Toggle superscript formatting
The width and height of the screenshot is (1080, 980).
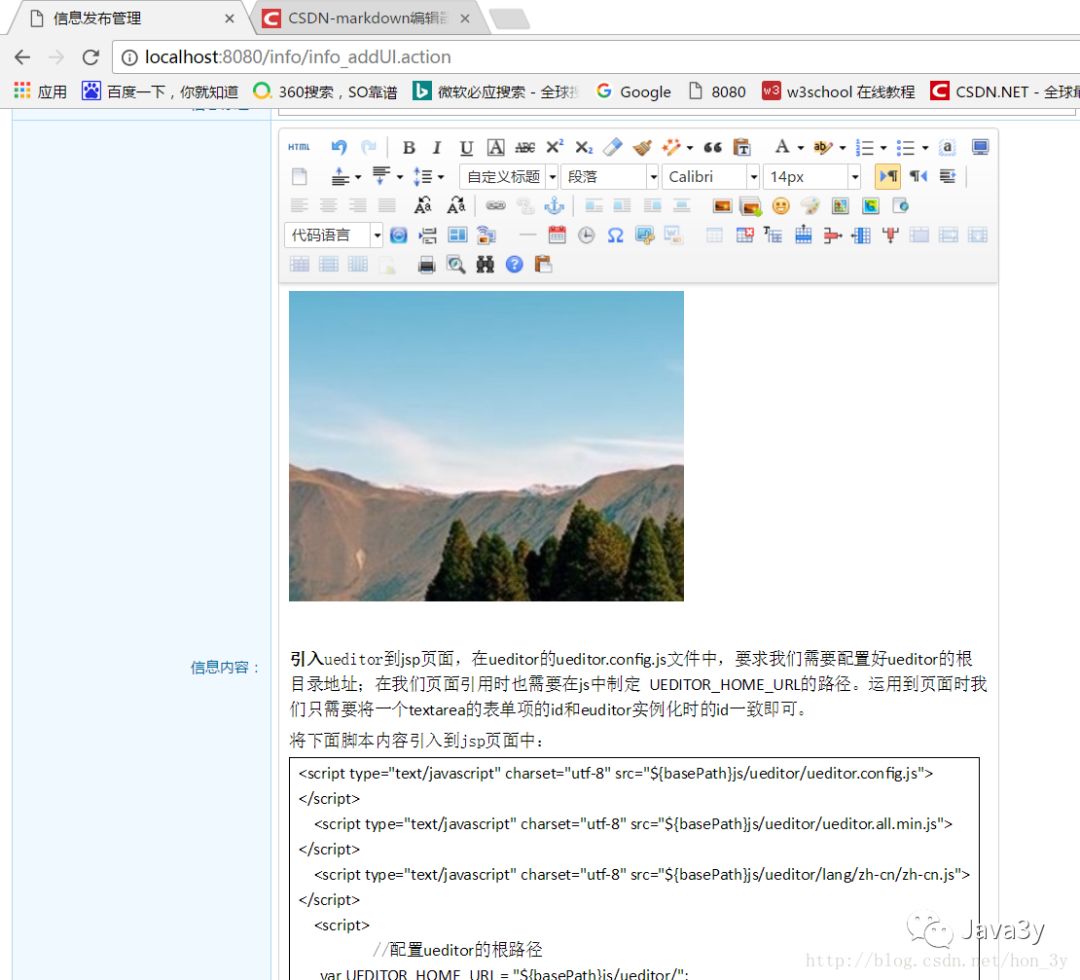click(x=554, y=147)
